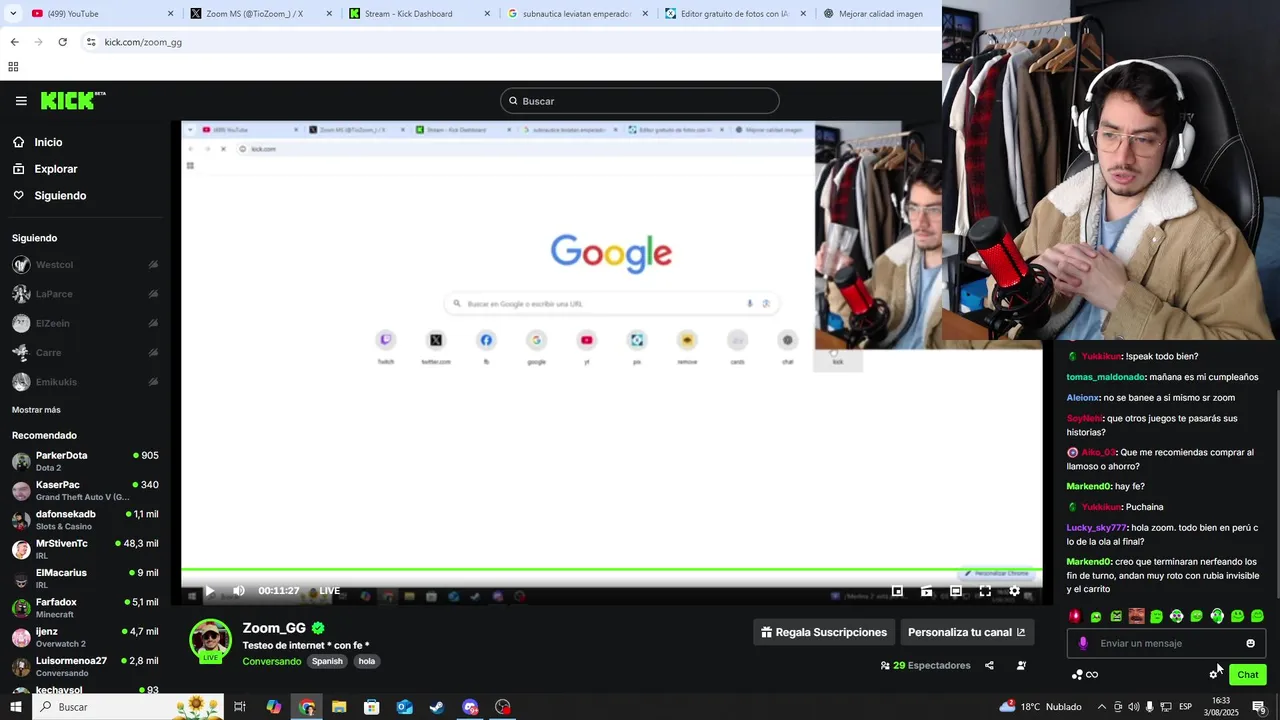
Task: Open Explorar in the sidebar
Action: [x=55, y=169]
